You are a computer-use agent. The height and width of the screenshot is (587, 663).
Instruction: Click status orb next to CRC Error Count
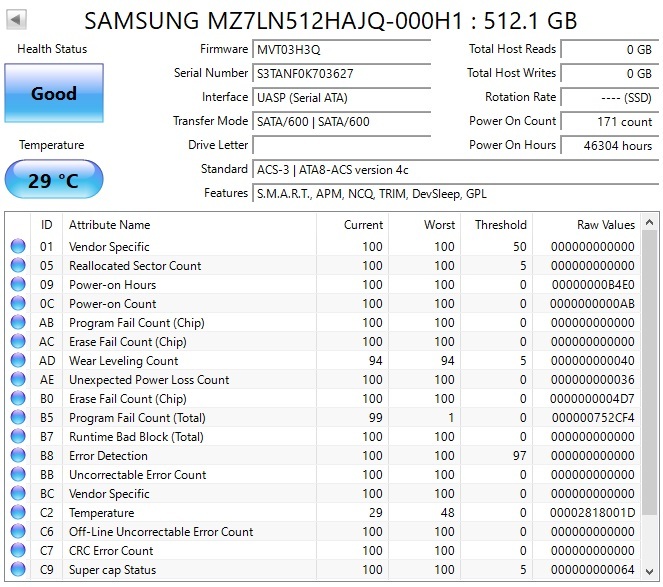tap(18, 551)
